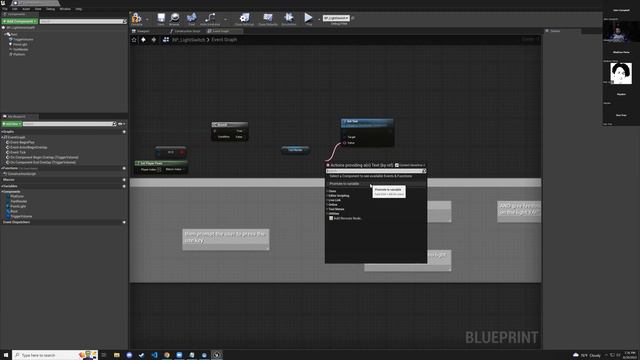Add new macro with plus icon
The height and width of the screenshot is (360, 640).
tap(124, 180)
